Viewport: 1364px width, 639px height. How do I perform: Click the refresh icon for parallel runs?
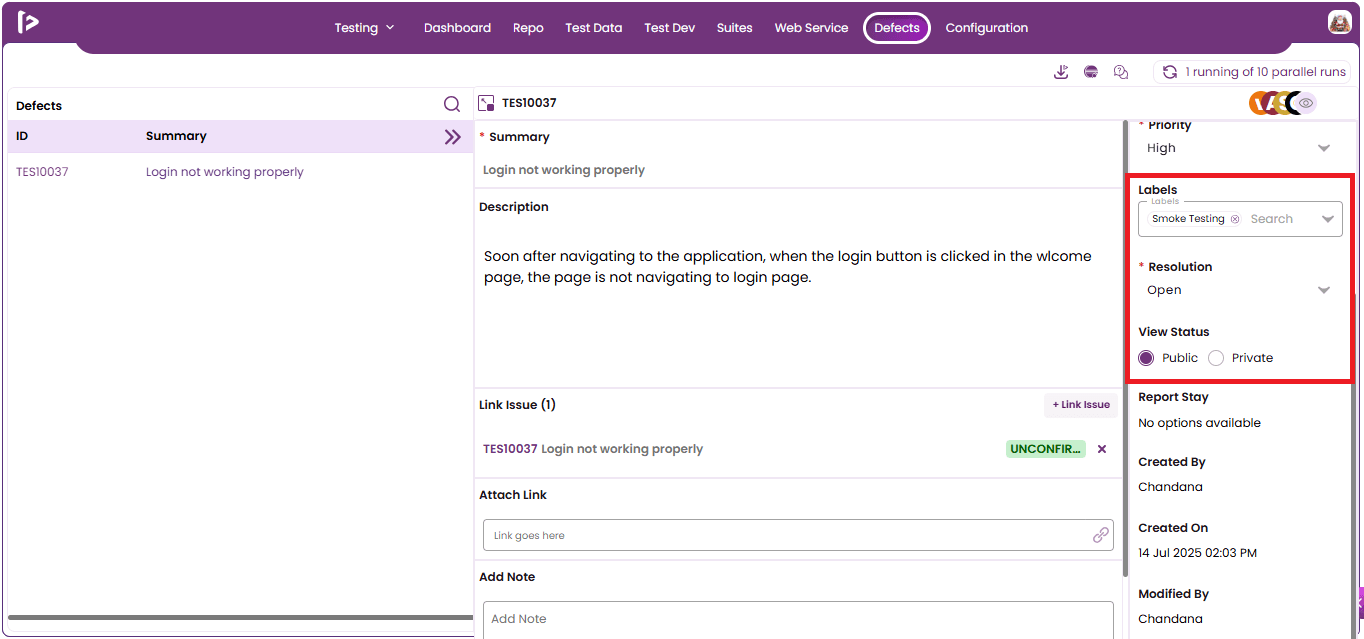[1169, 72]
